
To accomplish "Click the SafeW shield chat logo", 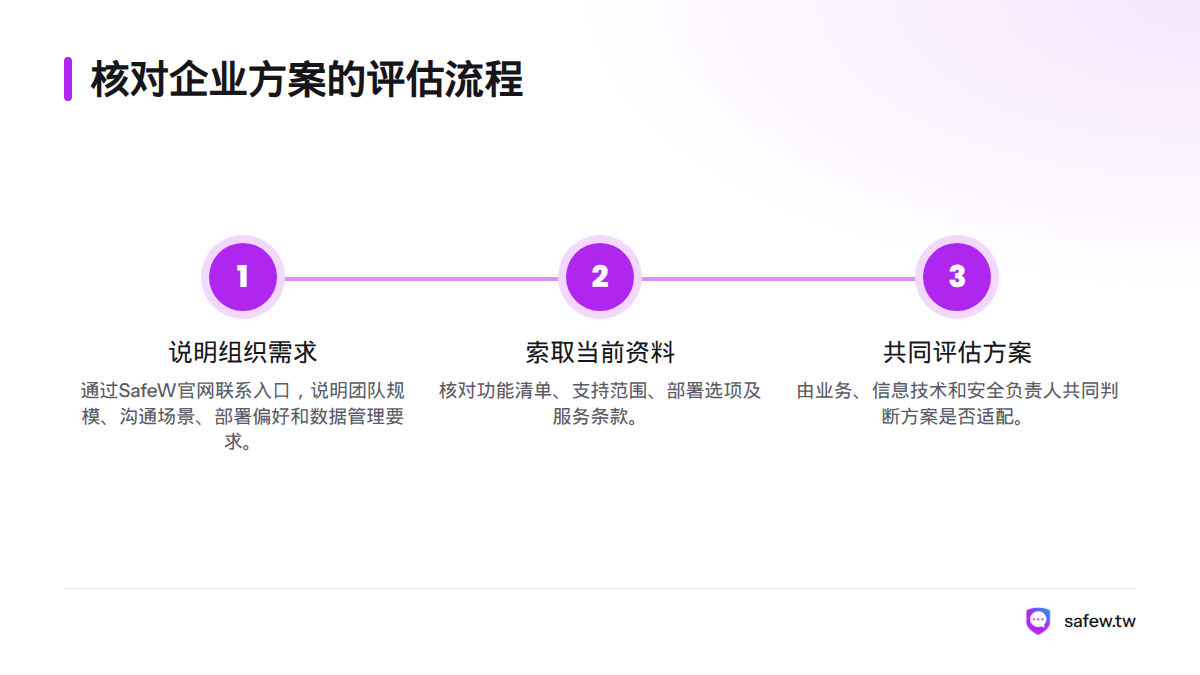I will click(1039, 621).
